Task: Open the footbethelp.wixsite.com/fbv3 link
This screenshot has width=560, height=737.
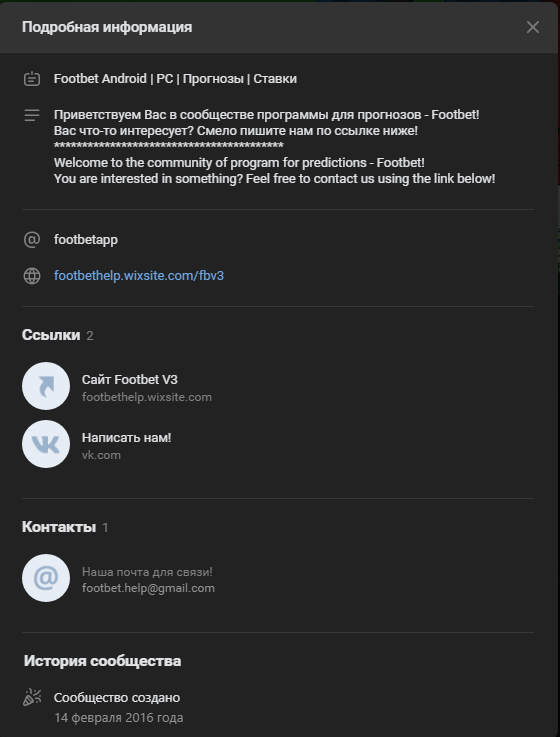Action: (x=139, y=275)
